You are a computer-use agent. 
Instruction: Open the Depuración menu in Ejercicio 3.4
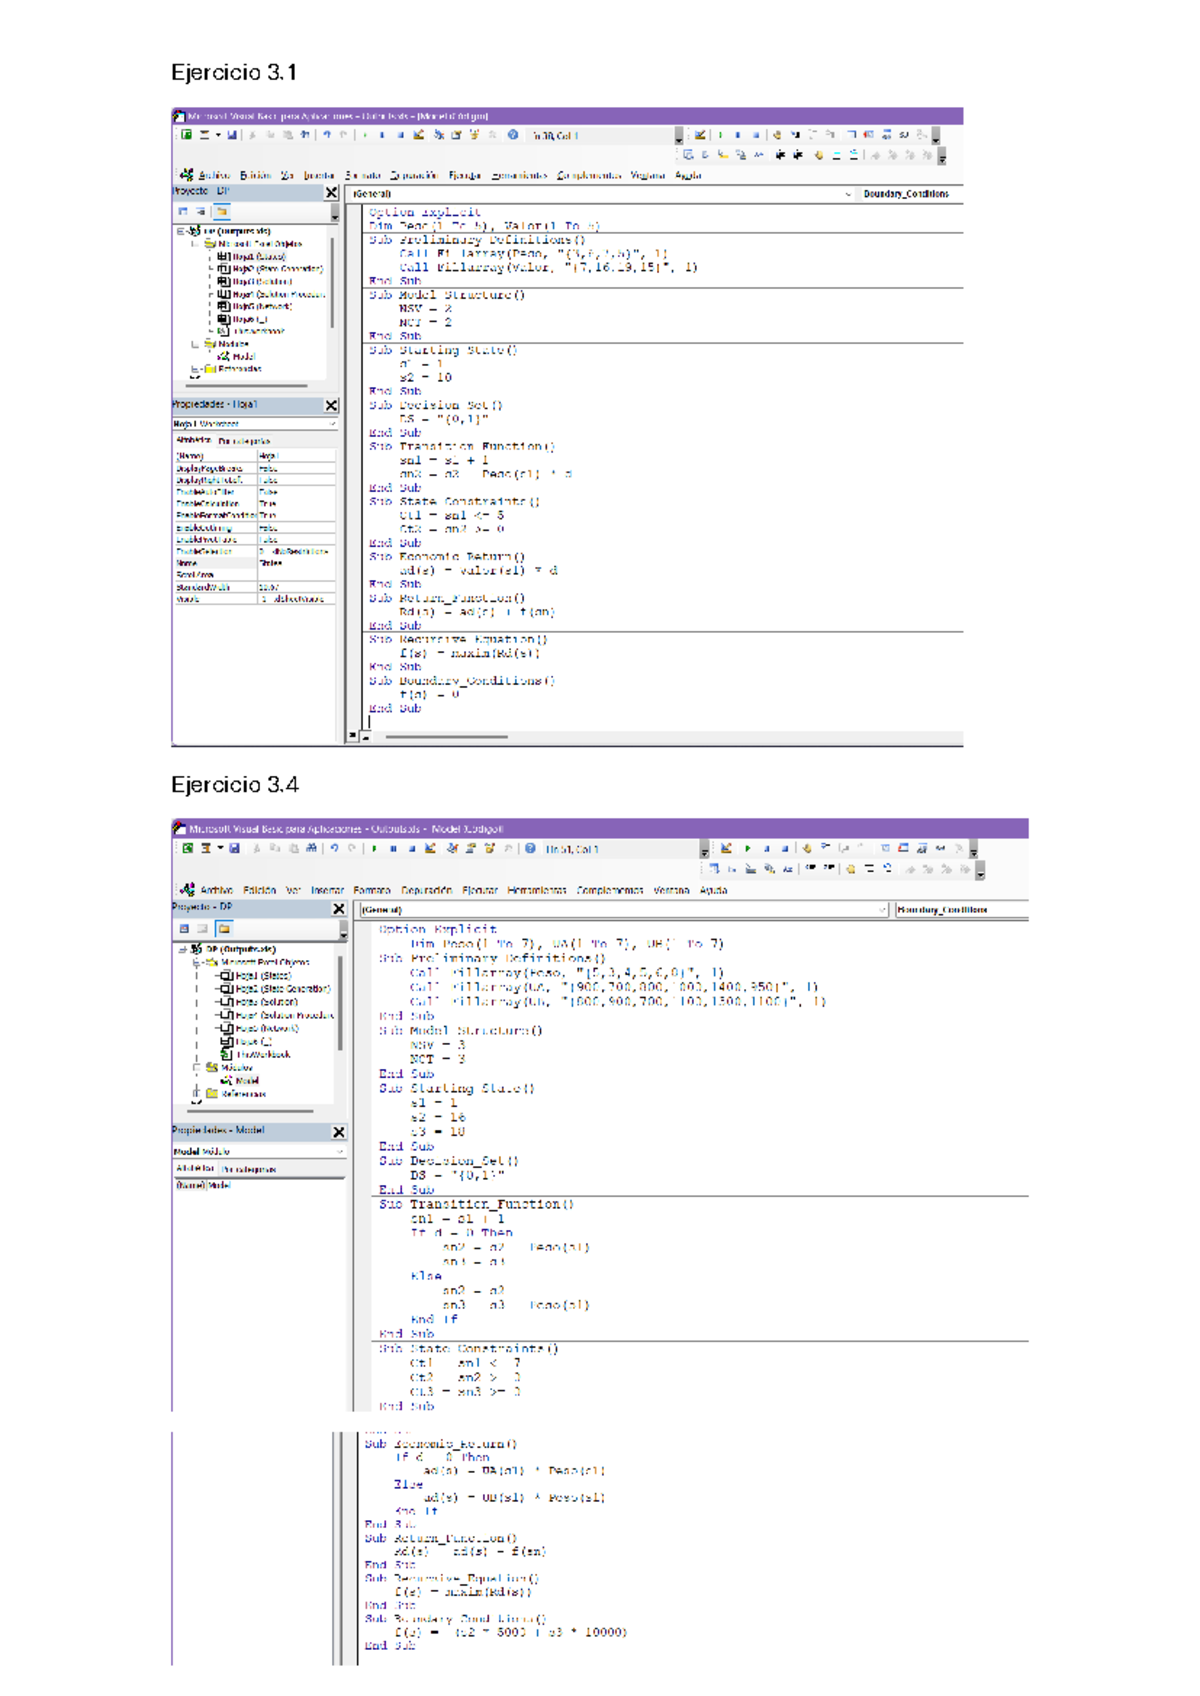426,890
